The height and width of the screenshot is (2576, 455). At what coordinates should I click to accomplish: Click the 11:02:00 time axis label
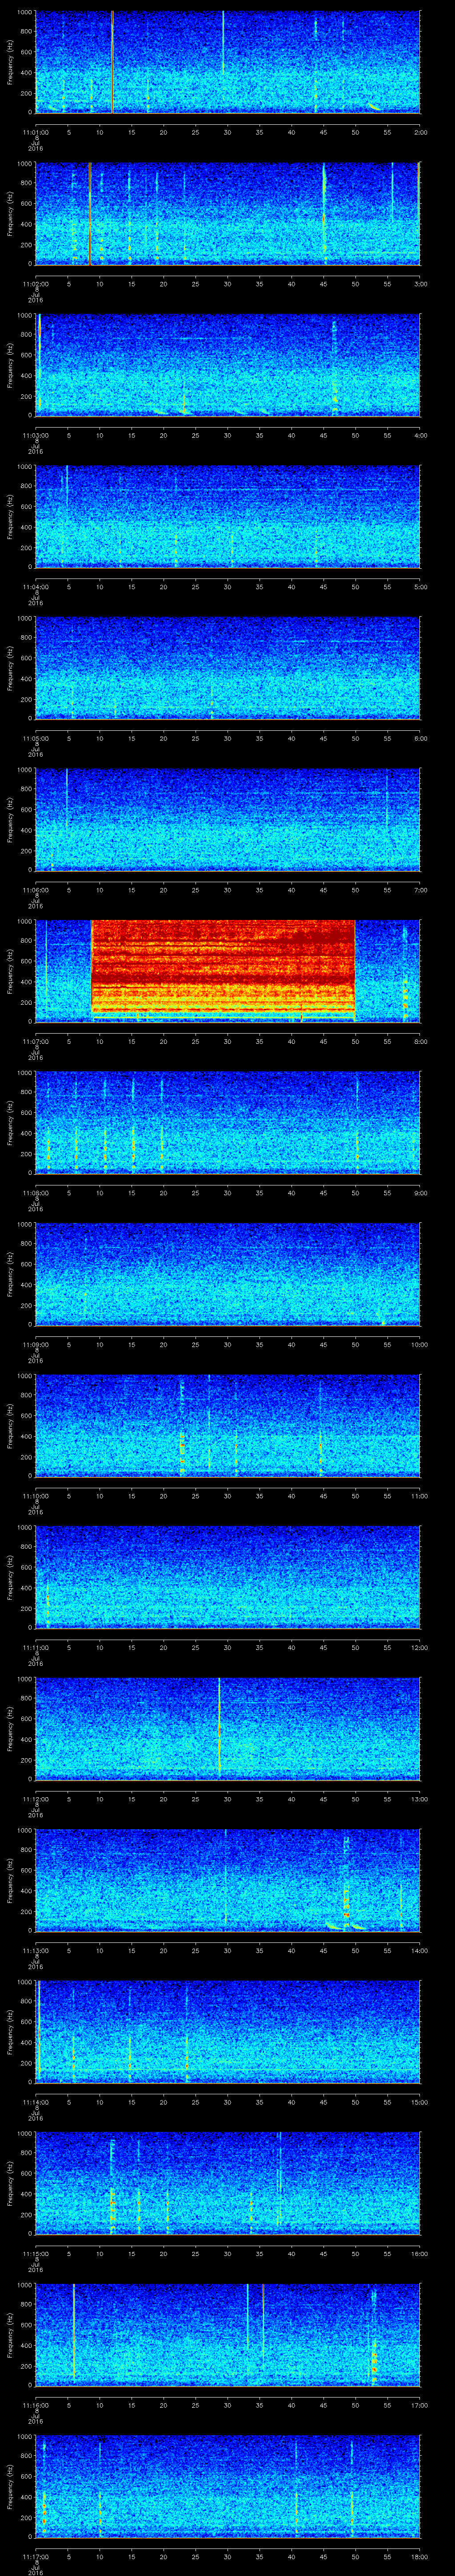[x=35, y=284]
